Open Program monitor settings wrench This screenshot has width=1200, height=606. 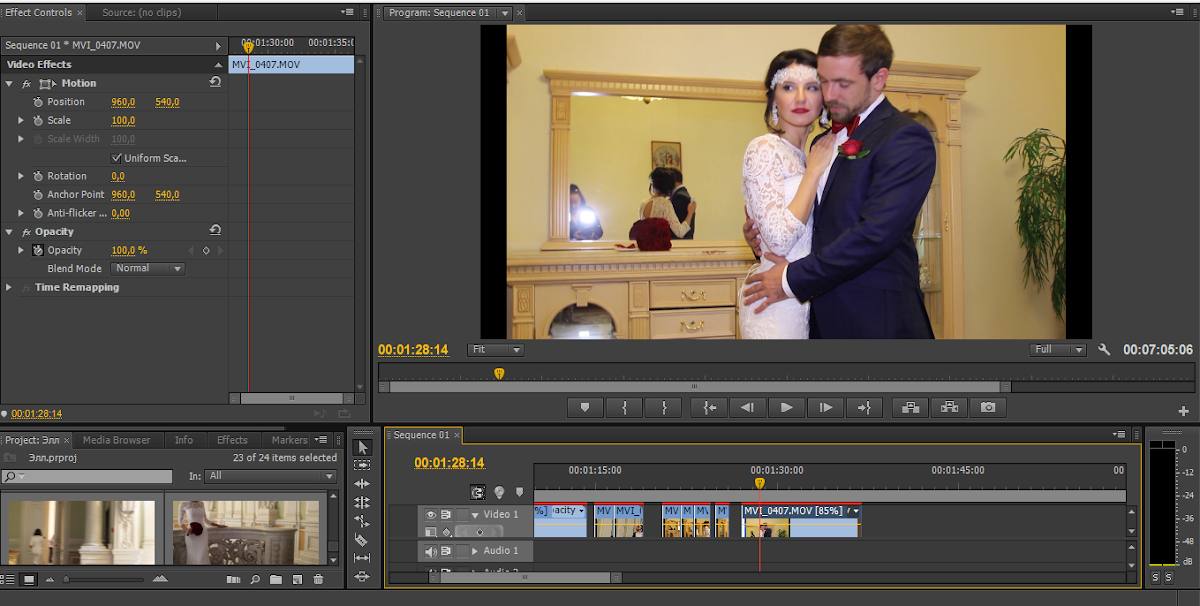click(1104, 350)
